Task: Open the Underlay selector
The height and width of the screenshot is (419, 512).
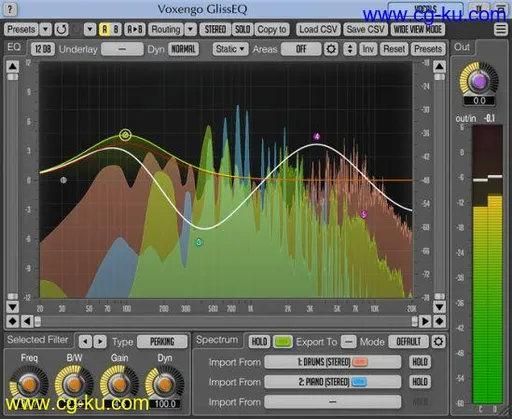Action: click(122, 49)
